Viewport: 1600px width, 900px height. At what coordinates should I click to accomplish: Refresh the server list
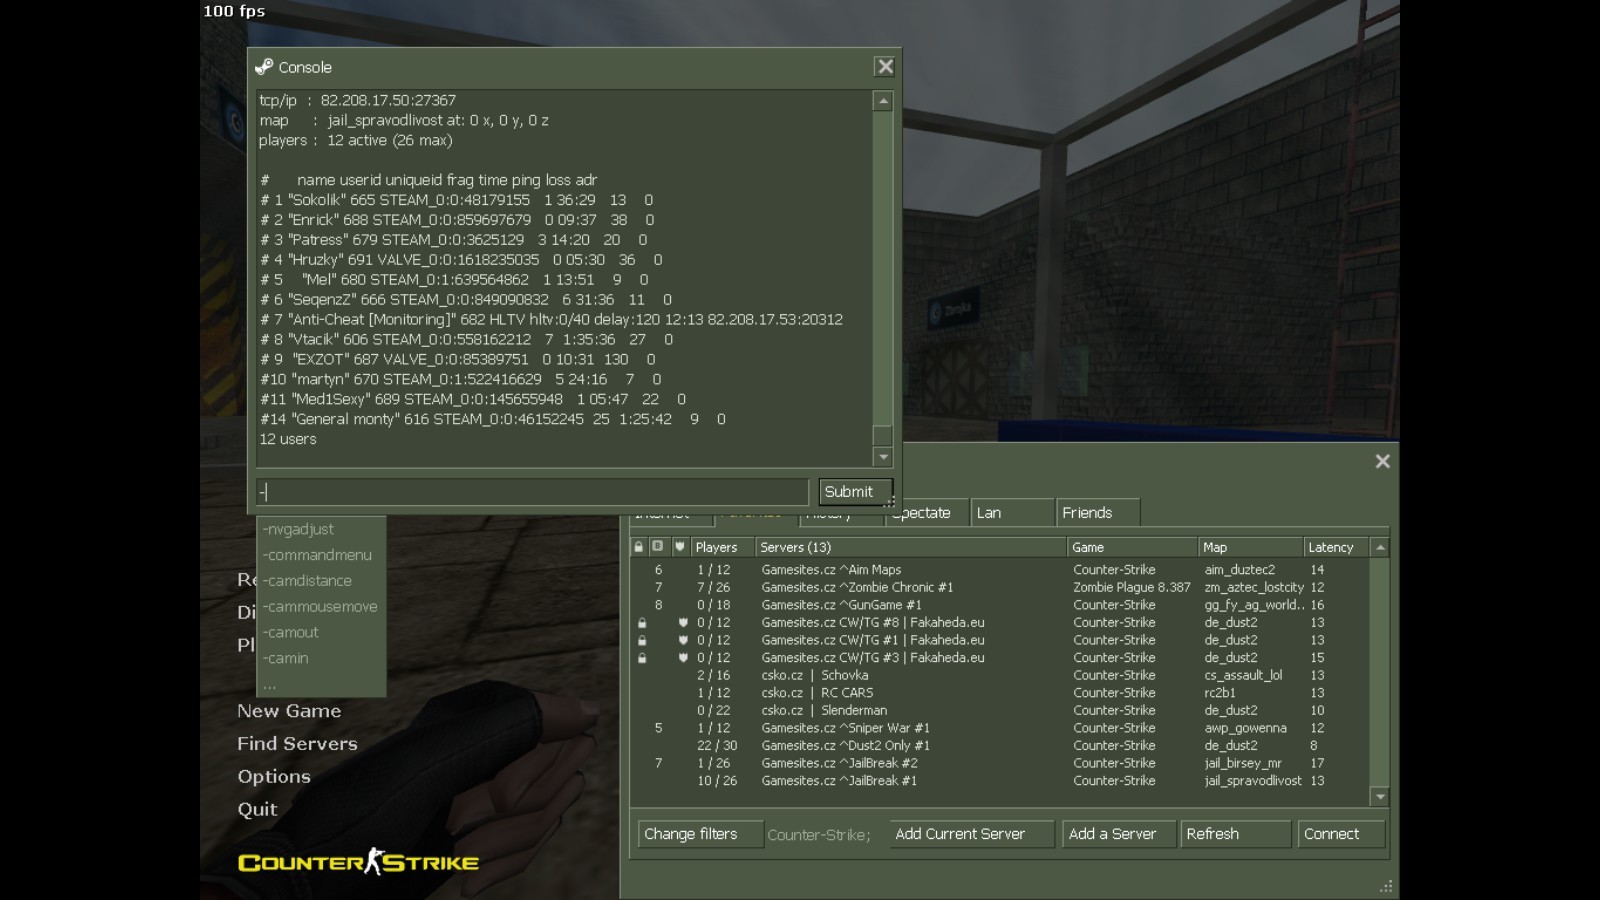pyautogui.click(x=1235, y=834)
